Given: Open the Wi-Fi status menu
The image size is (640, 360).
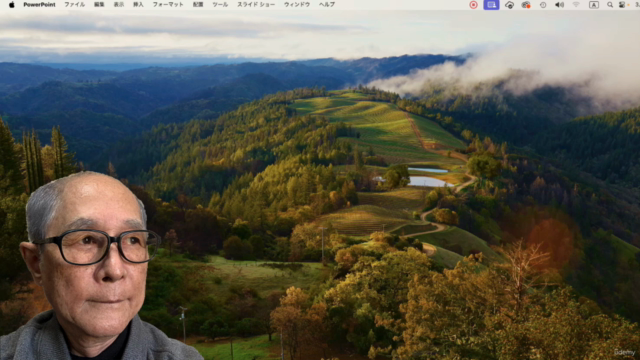Looking at the screenshot, I should pos(576,5).
